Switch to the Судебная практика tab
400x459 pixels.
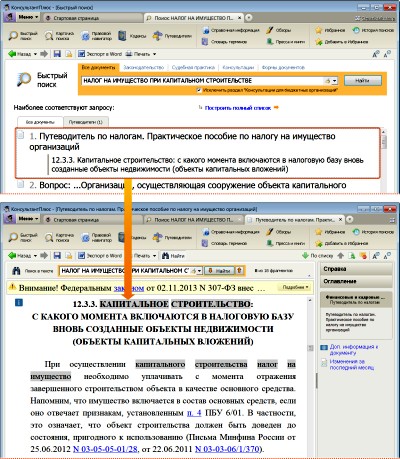[193, 67]
